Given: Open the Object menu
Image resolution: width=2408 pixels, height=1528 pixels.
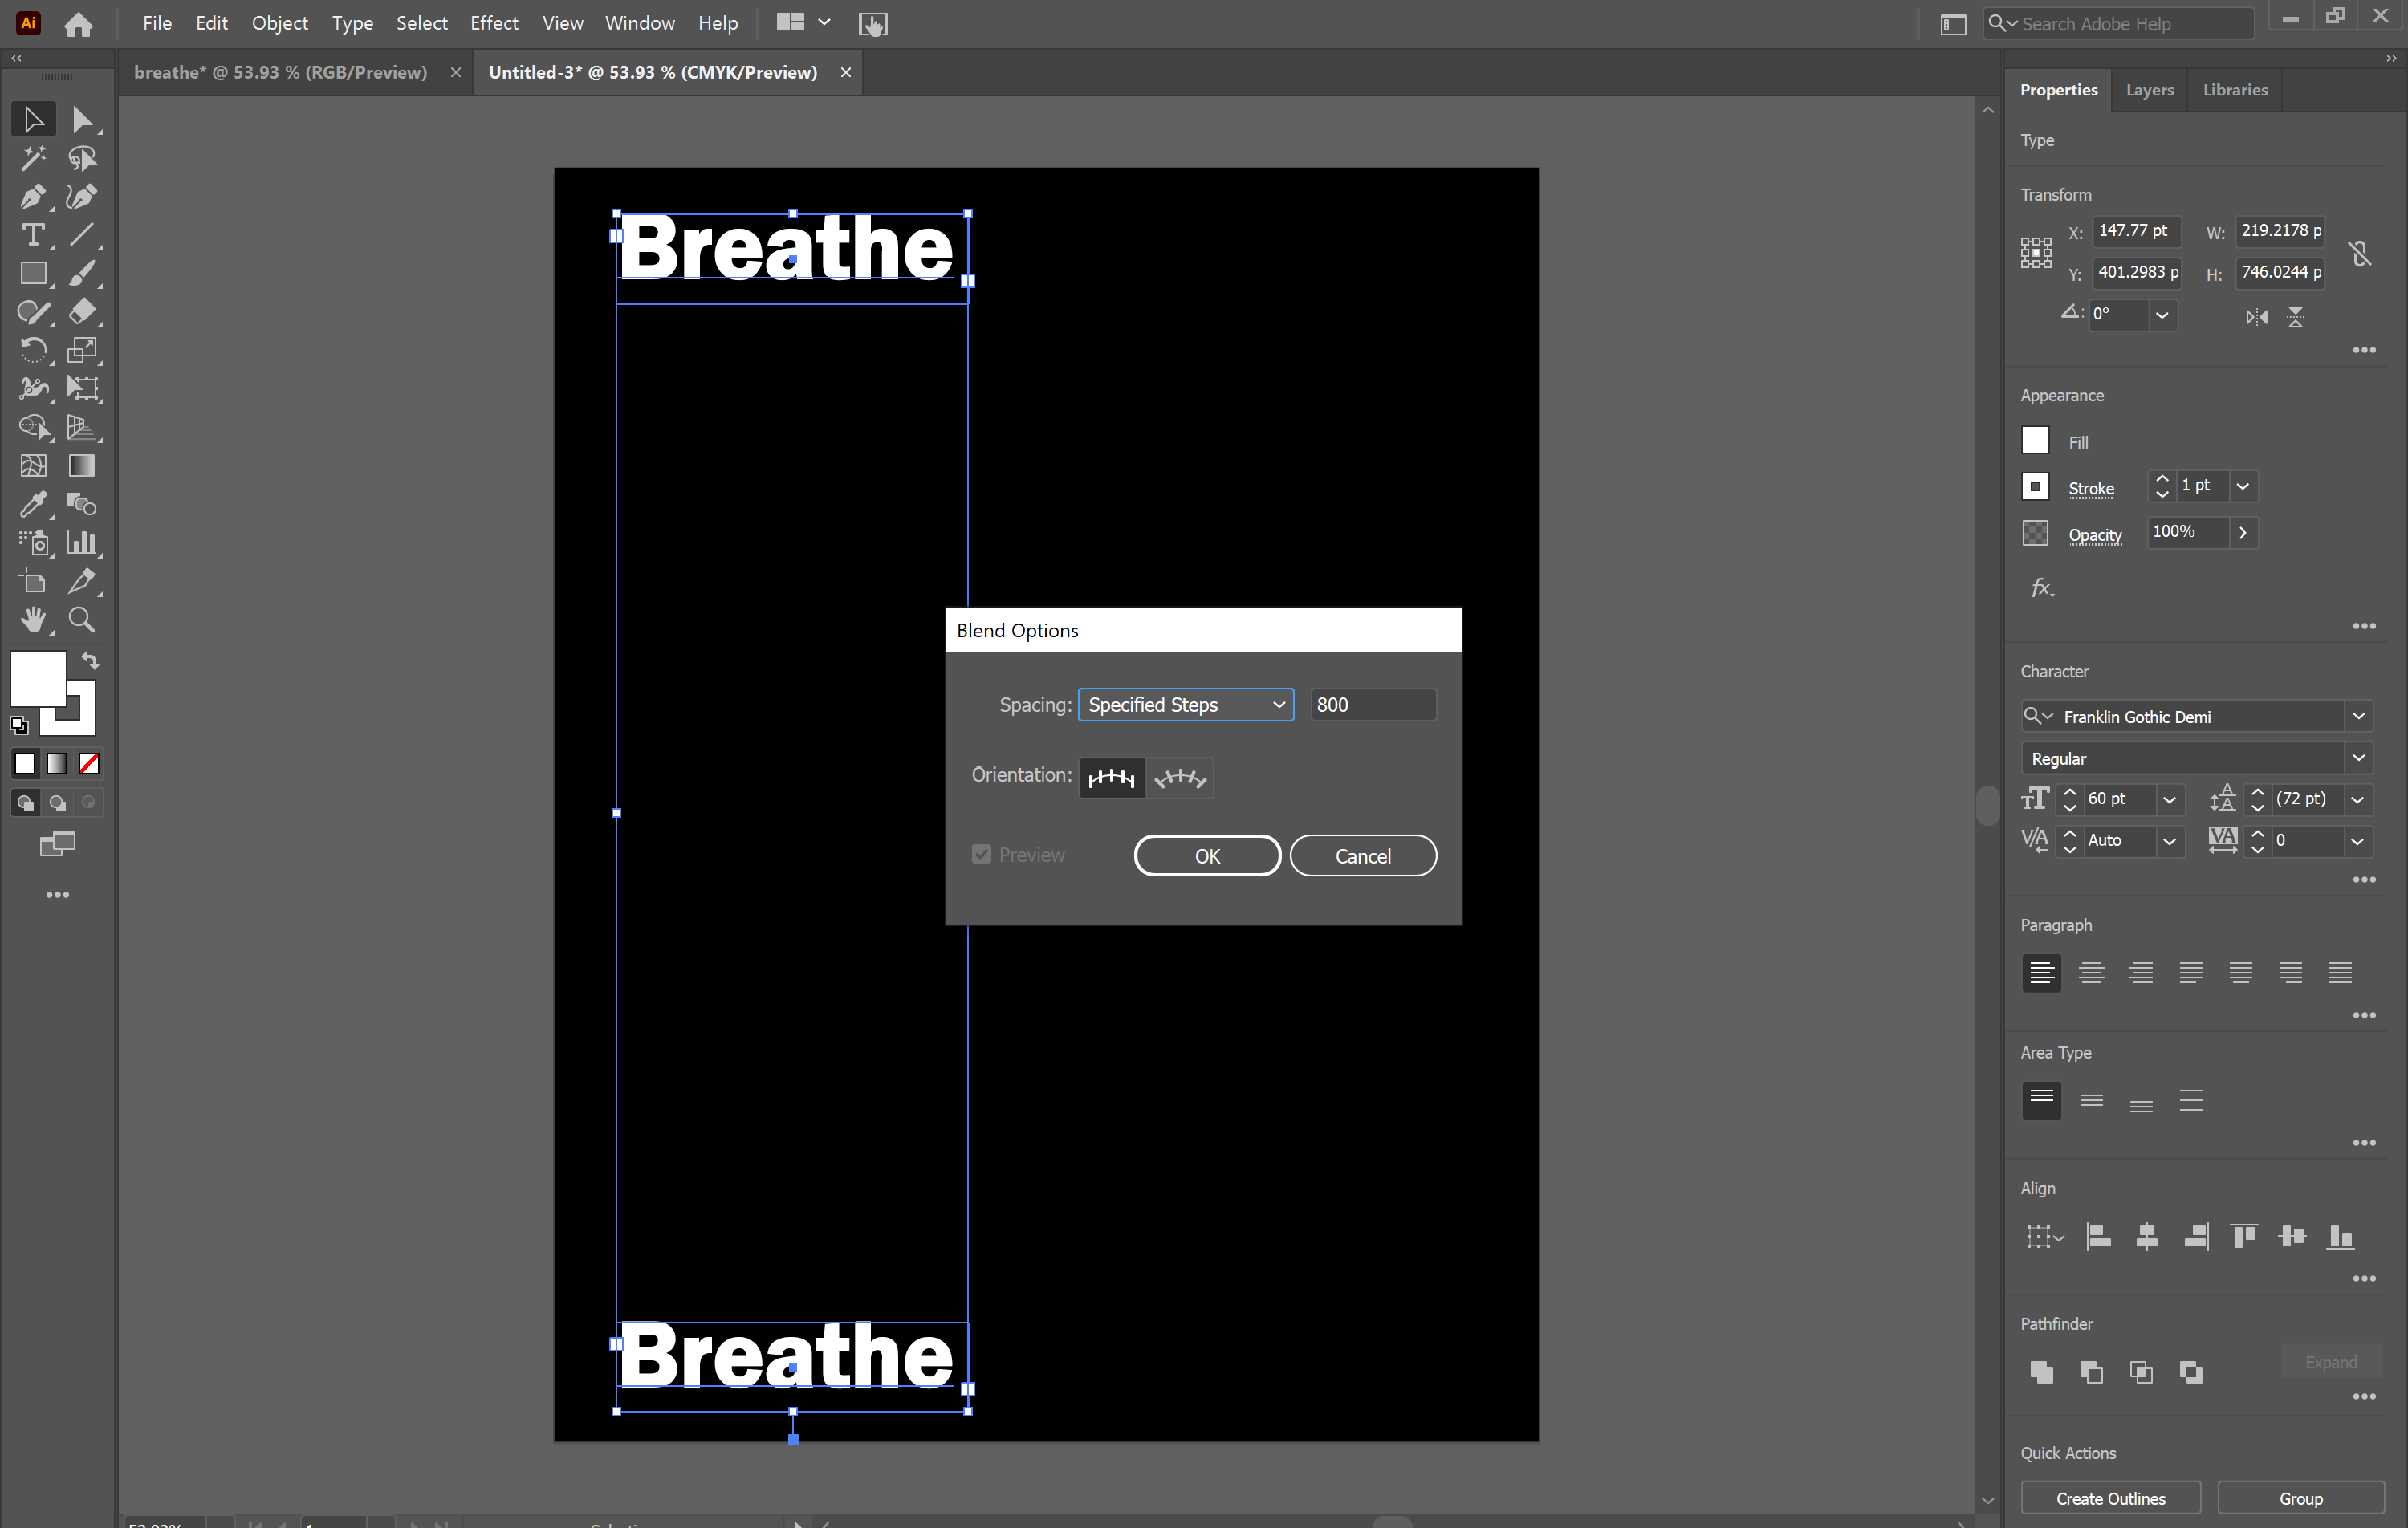Looking at the screenshot, I should (279, 22).
